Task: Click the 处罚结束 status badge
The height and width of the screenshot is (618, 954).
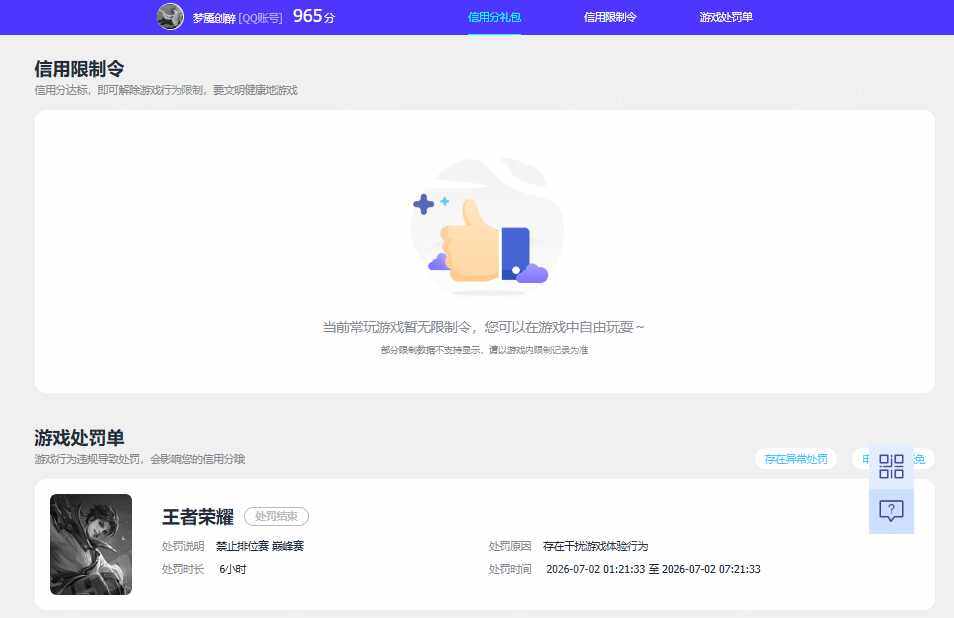Action: coord(276,516)
